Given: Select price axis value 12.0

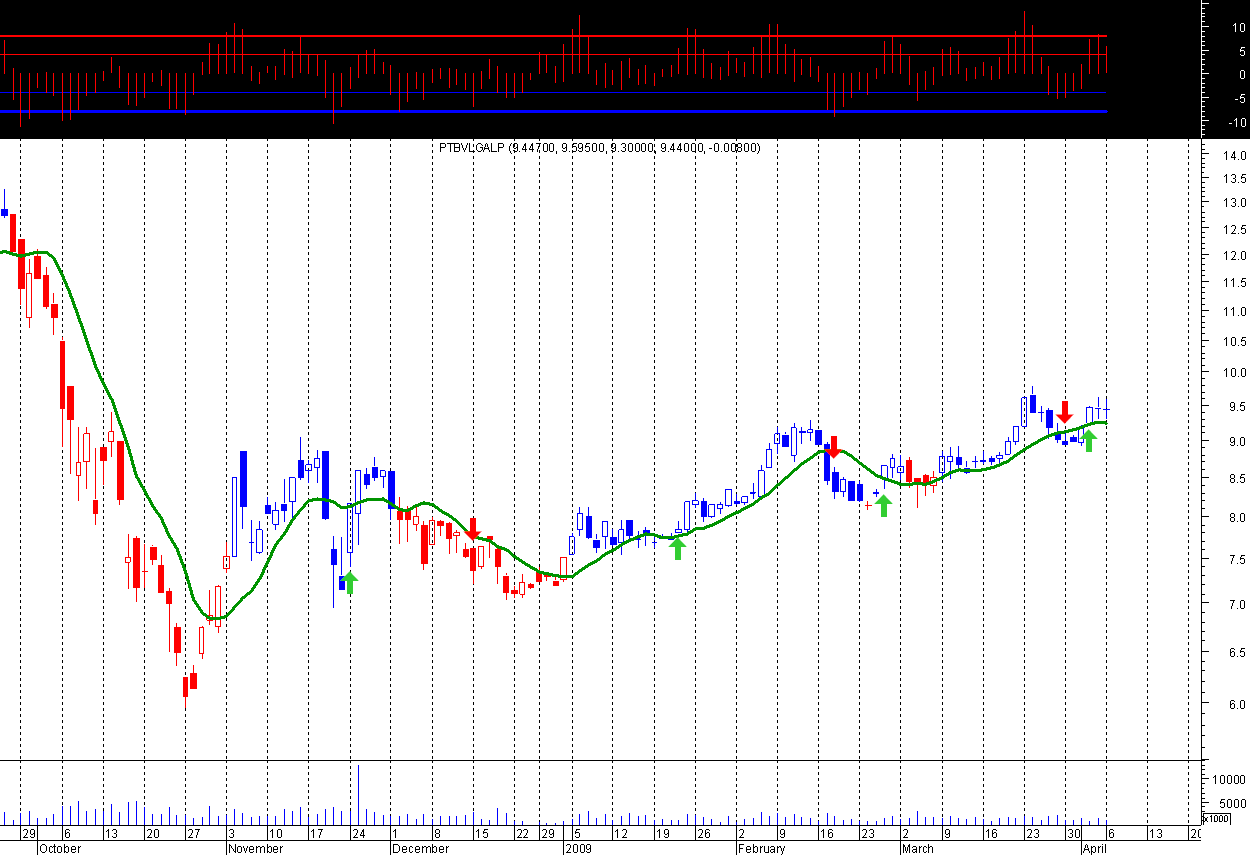Looking at the screenshot, I should pos(1233,255).
